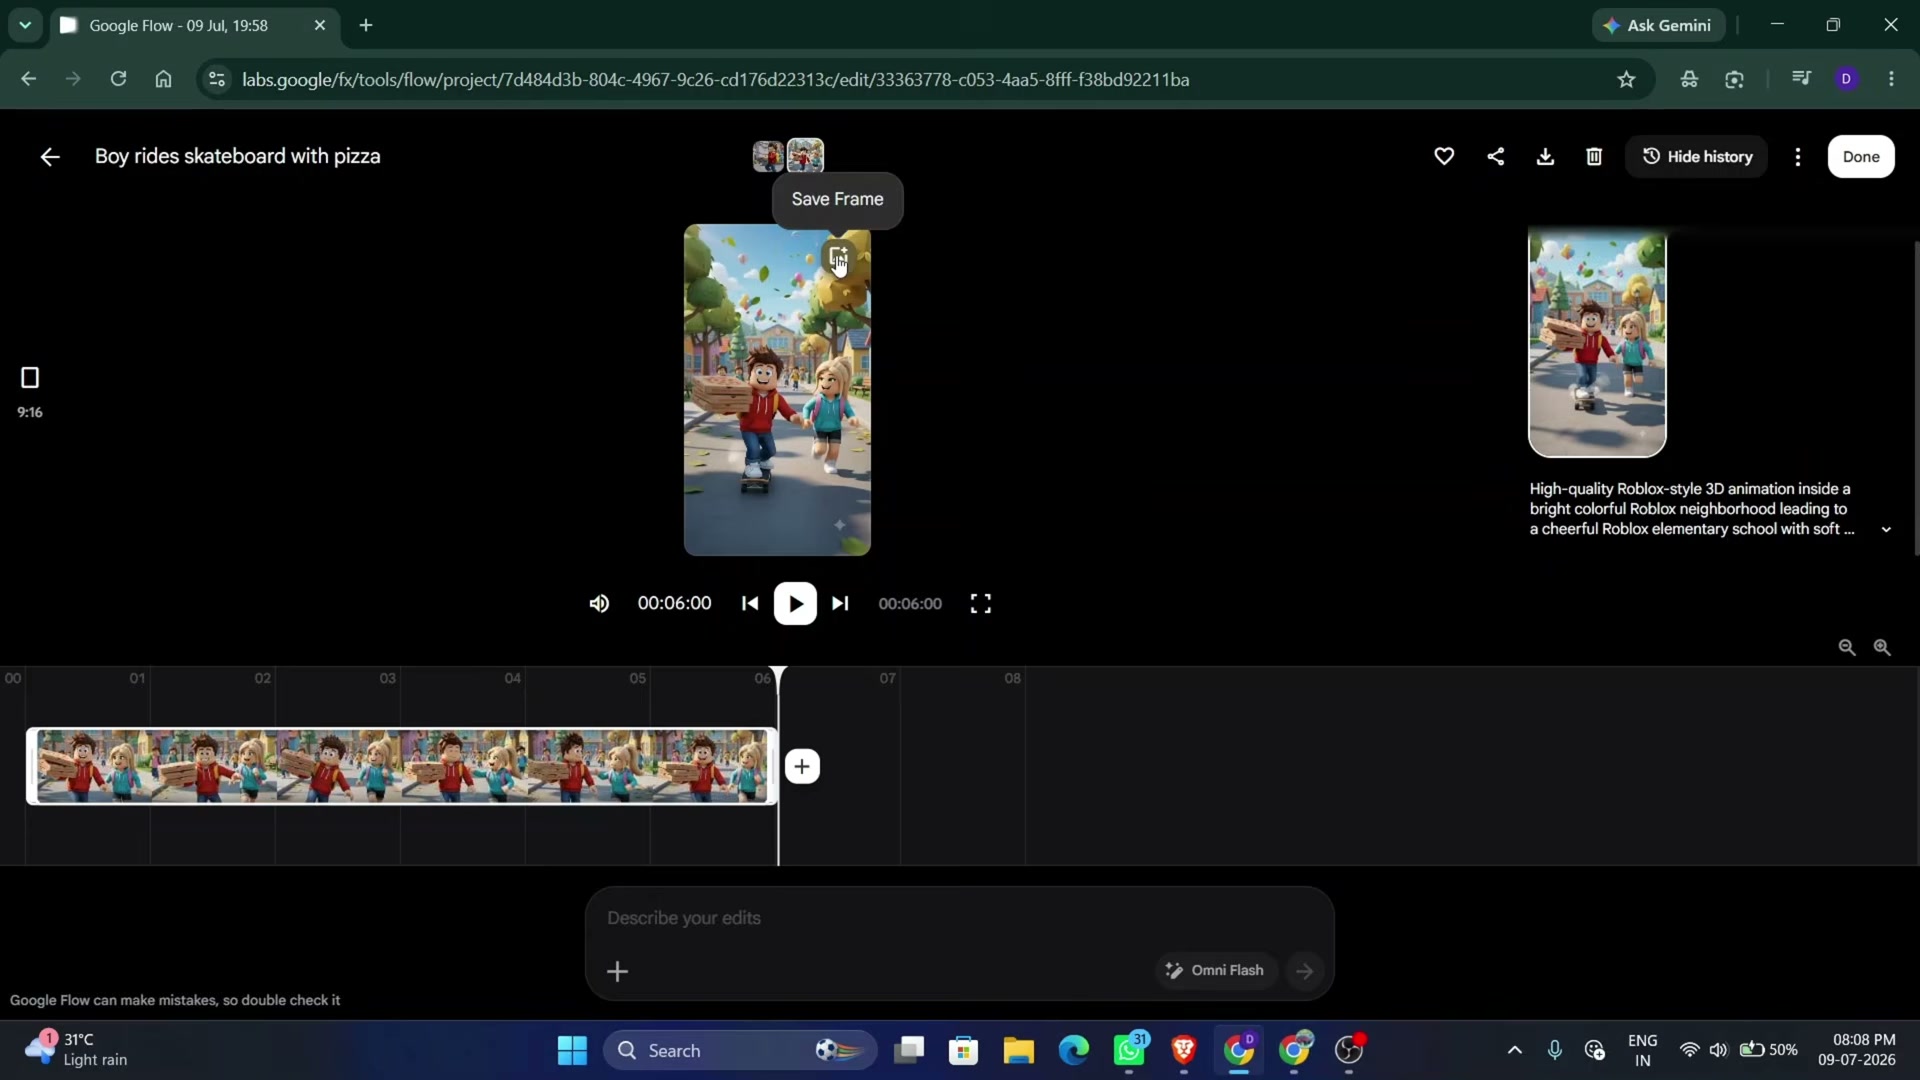Add an attachment to the edit prompt
The height and width of the screenshot is (1080, 1920).
point(618,972)
